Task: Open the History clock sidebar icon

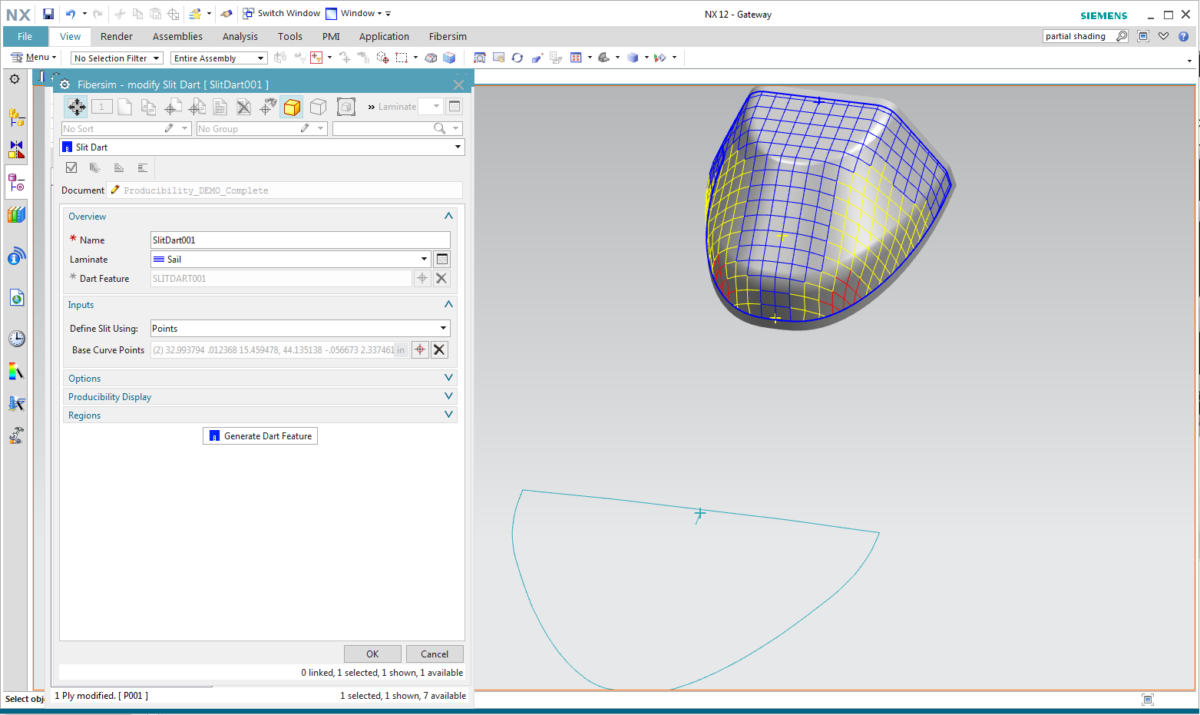Action: [x=16, y=337]
